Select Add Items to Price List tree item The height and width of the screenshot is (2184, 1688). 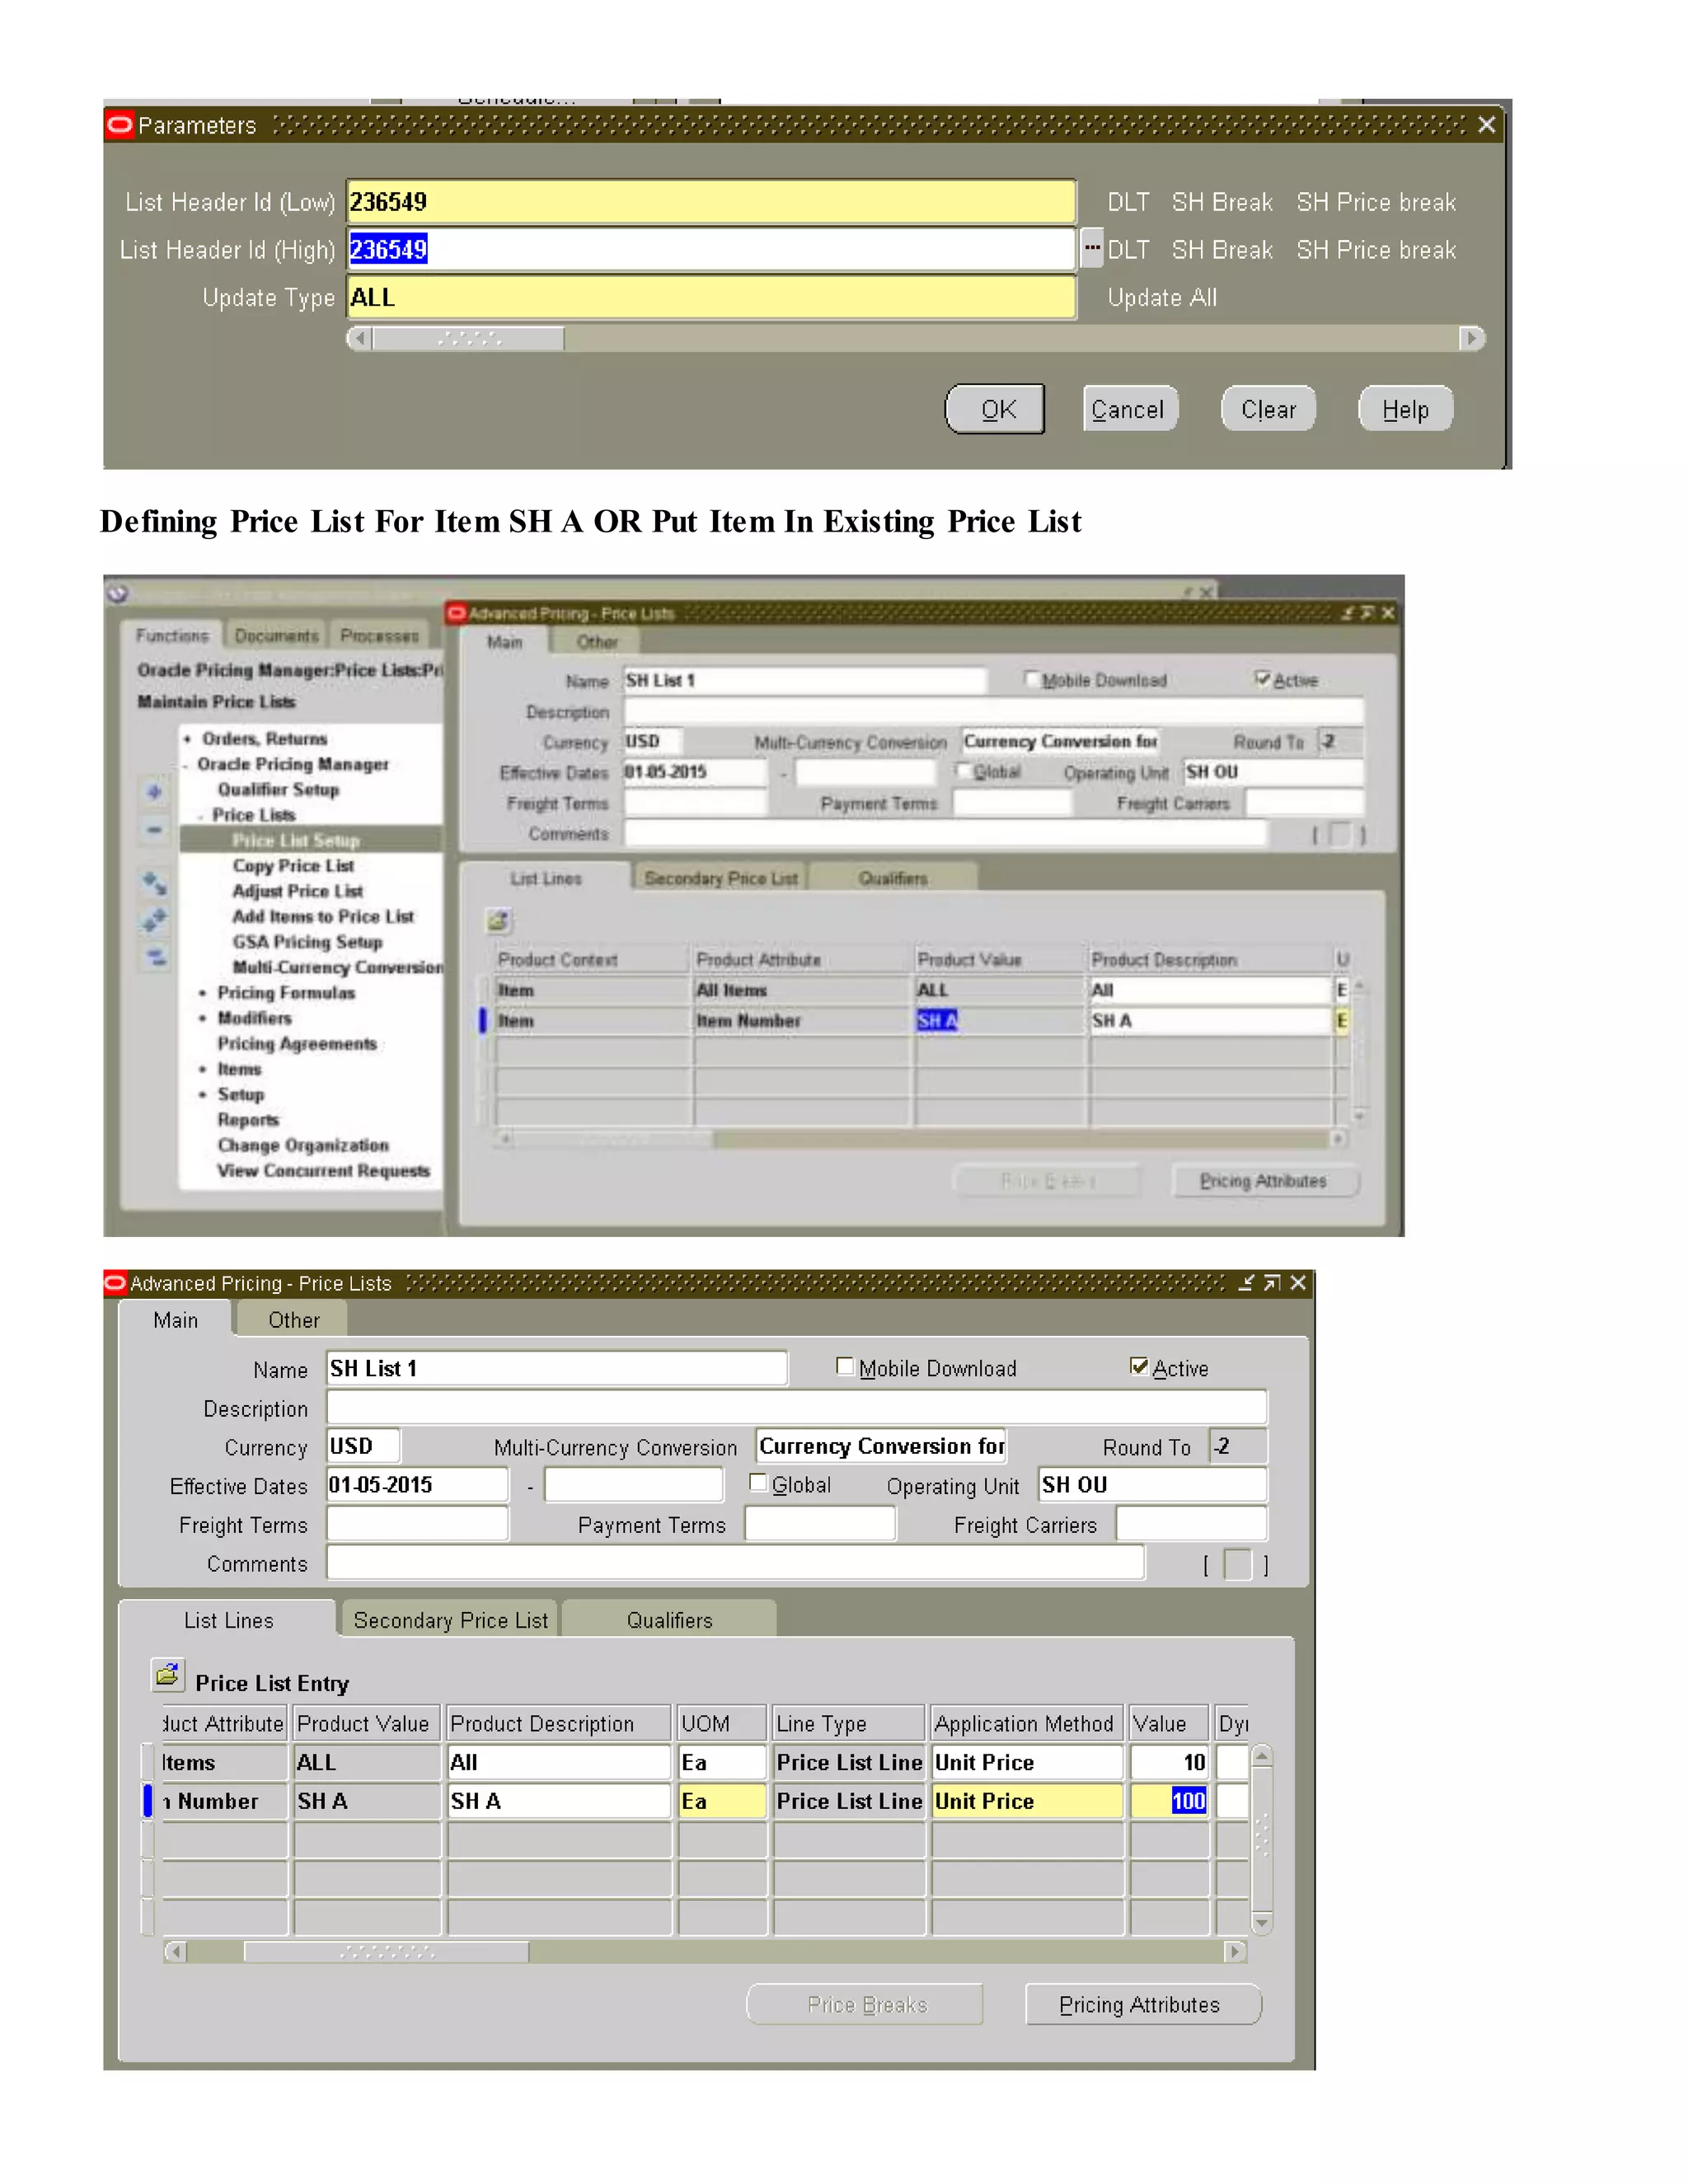point(323,917)
